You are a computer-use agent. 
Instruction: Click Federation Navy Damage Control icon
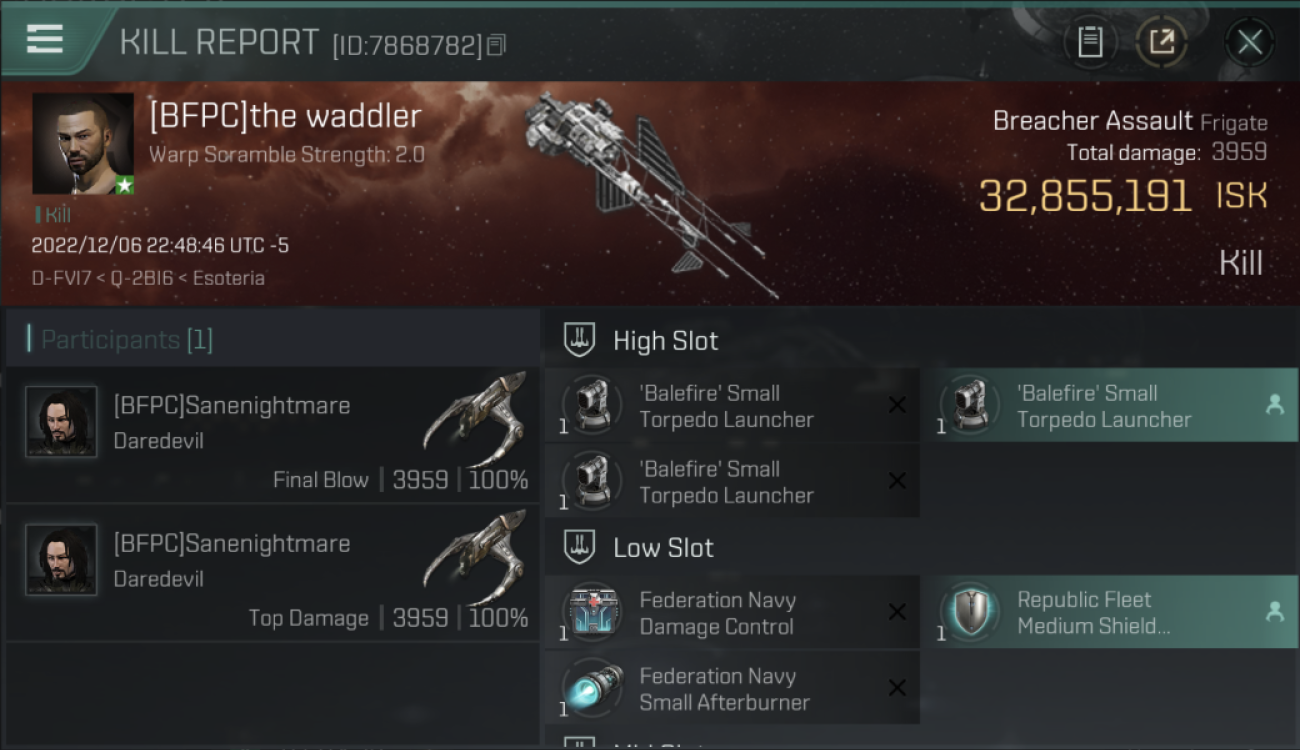592,613
